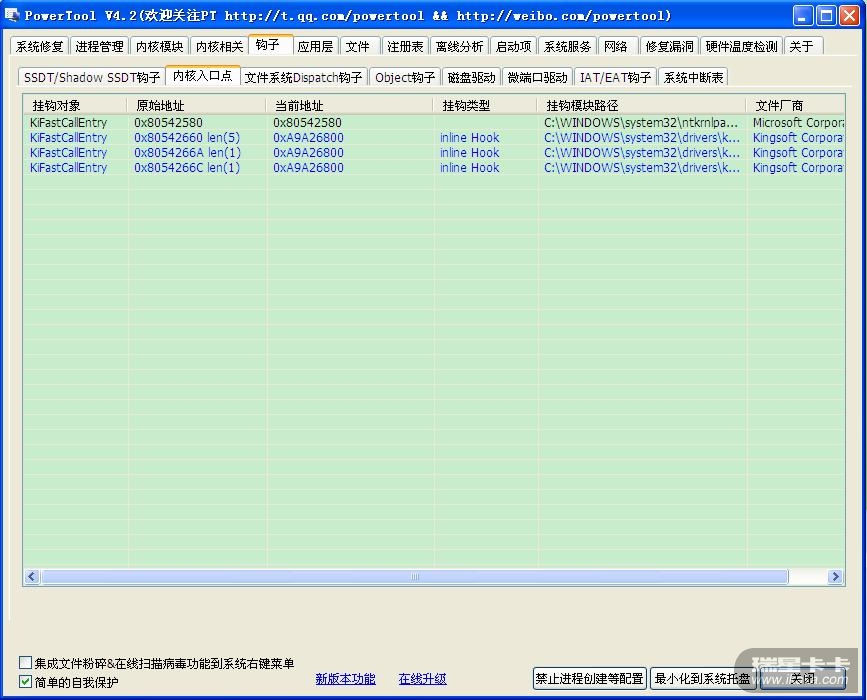The image size is (867, 700).
Task: Switch to the 进程管理 tab
Action: tap(99, 46)
